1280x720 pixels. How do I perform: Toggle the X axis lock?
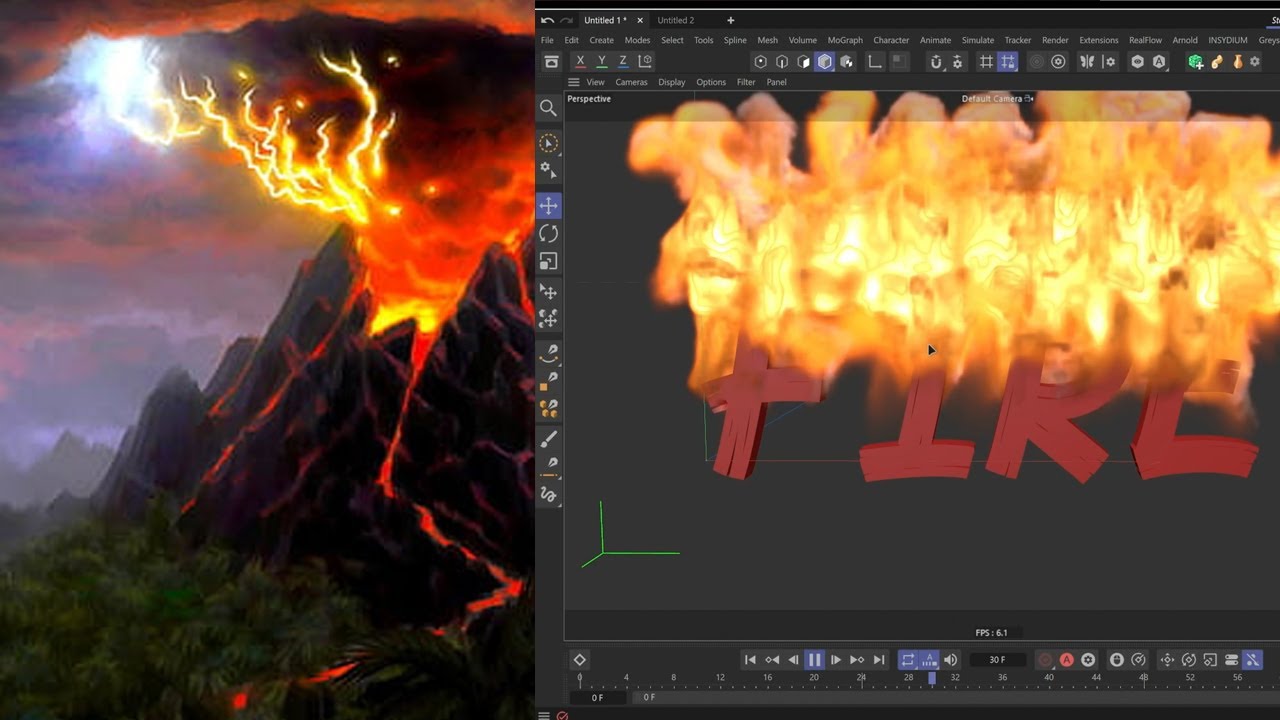point(580,62)
